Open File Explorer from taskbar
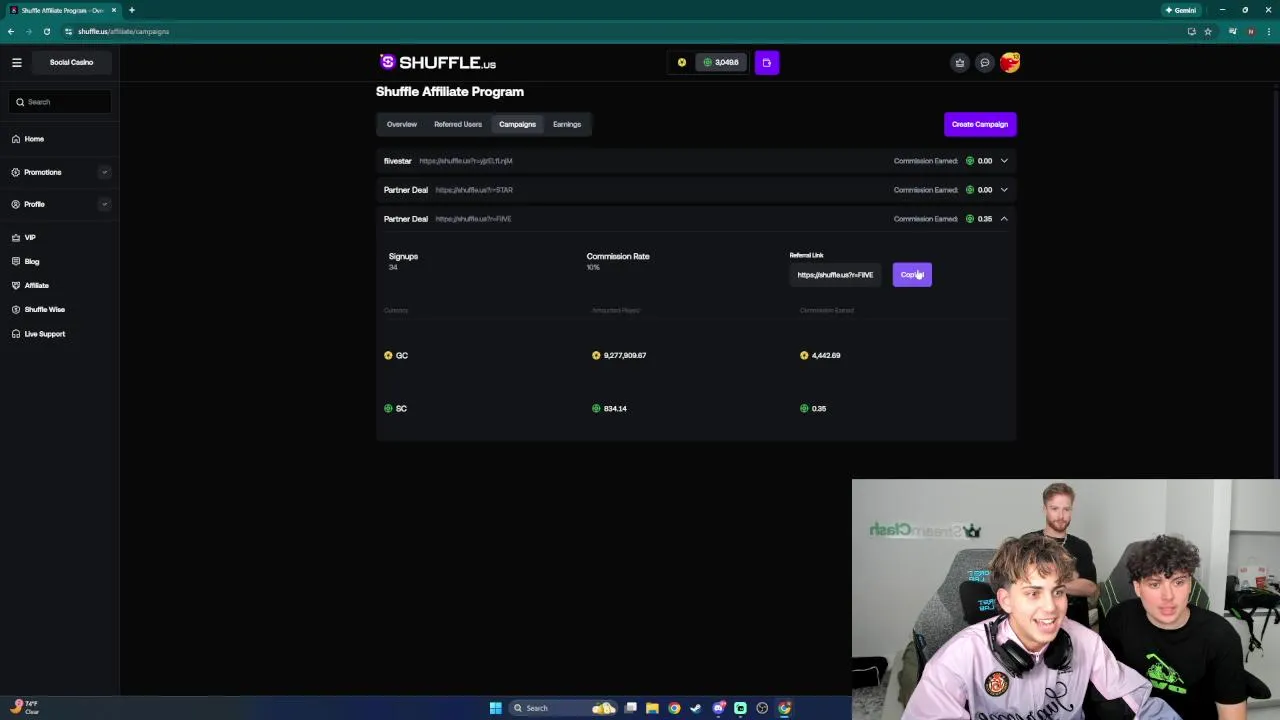Viewport: 1280px width, 720px height. click(x=652, y=708)
